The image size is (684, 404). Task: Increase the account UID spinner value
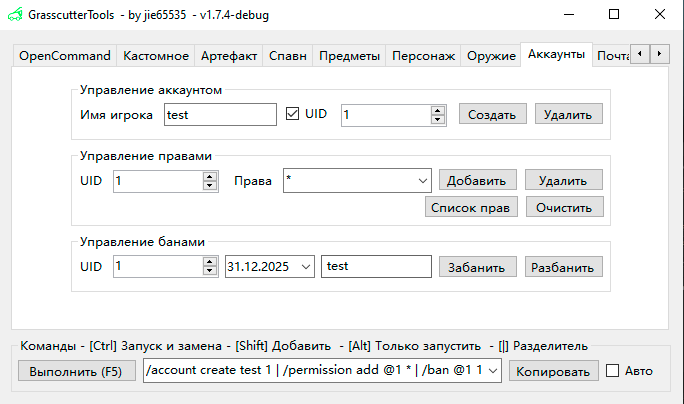(x=437, y=110)
